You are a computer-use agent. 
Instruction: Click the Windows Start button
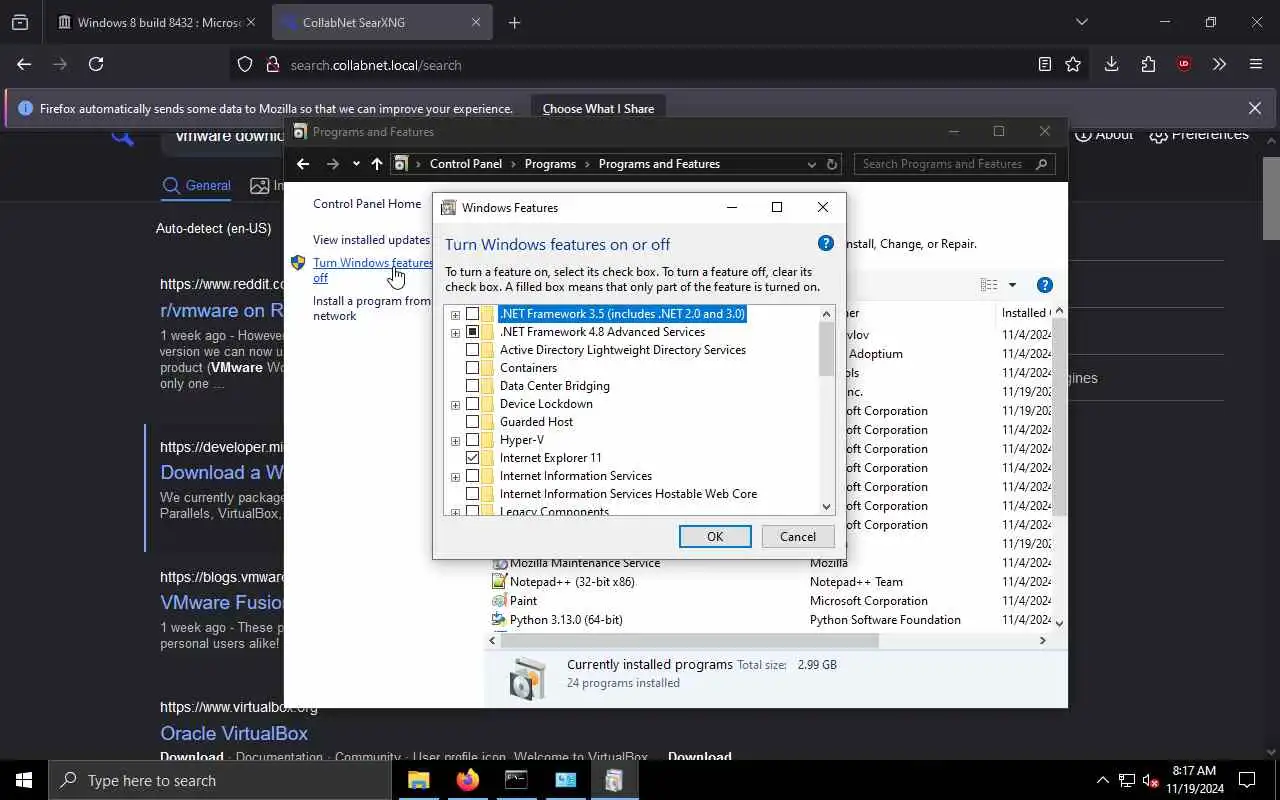(24, 780)
